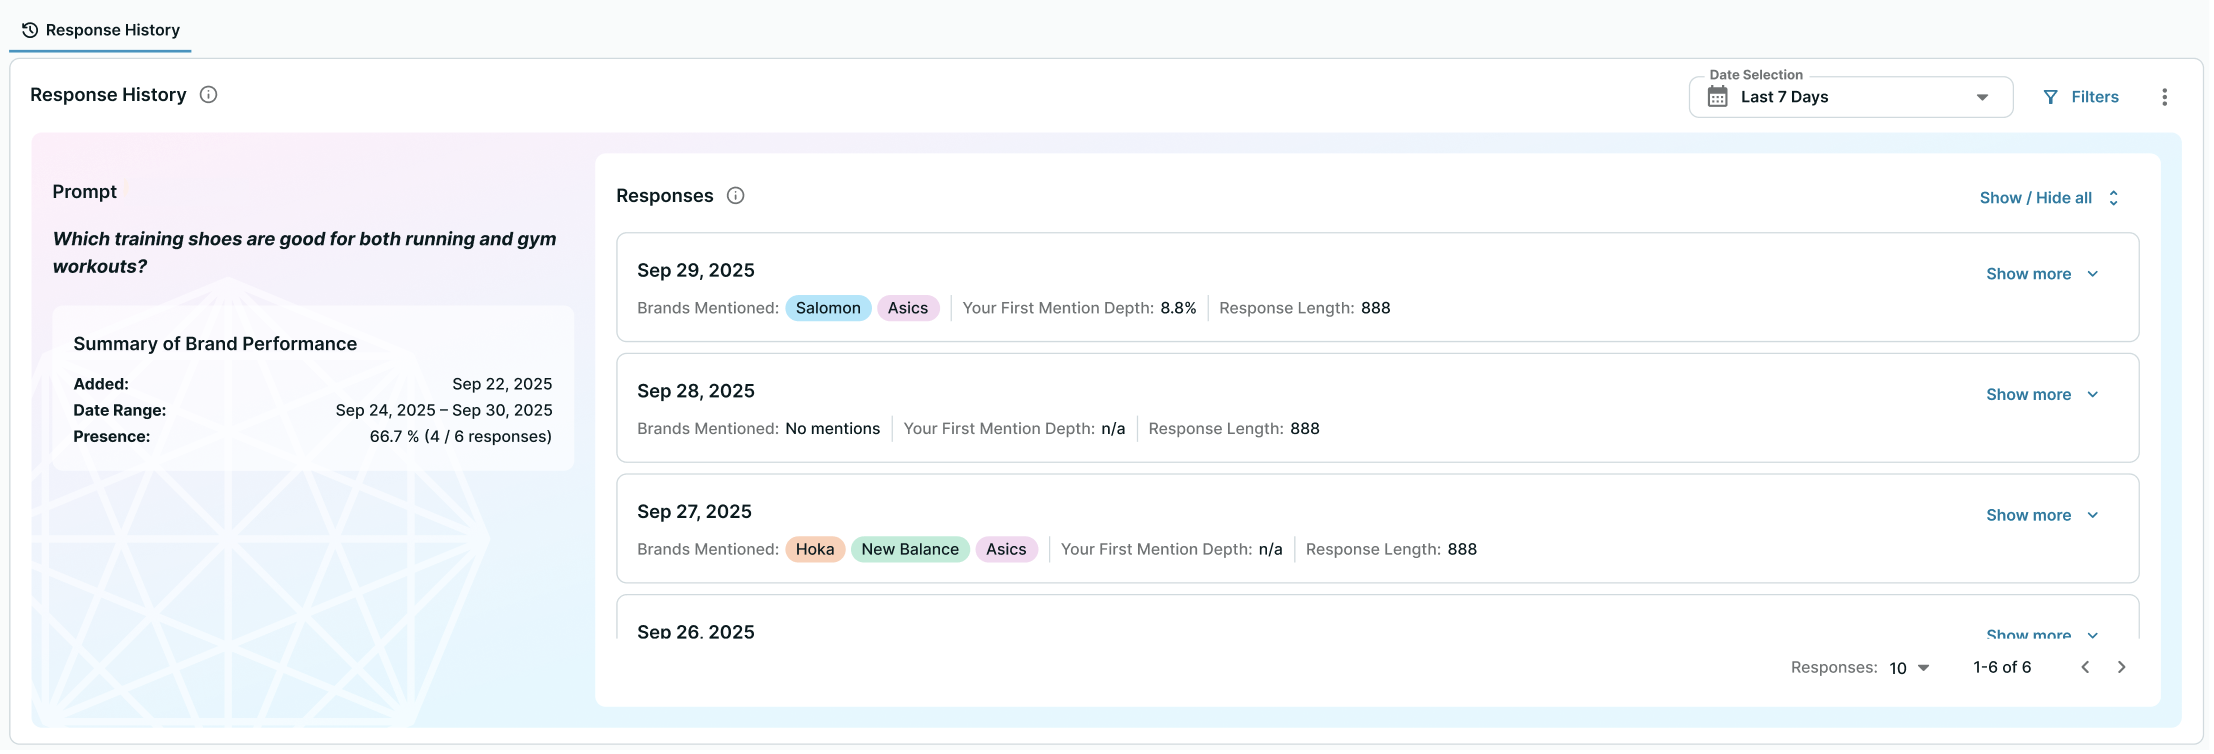
Task: Go to the next page of responses
Action: [2121, 667]
